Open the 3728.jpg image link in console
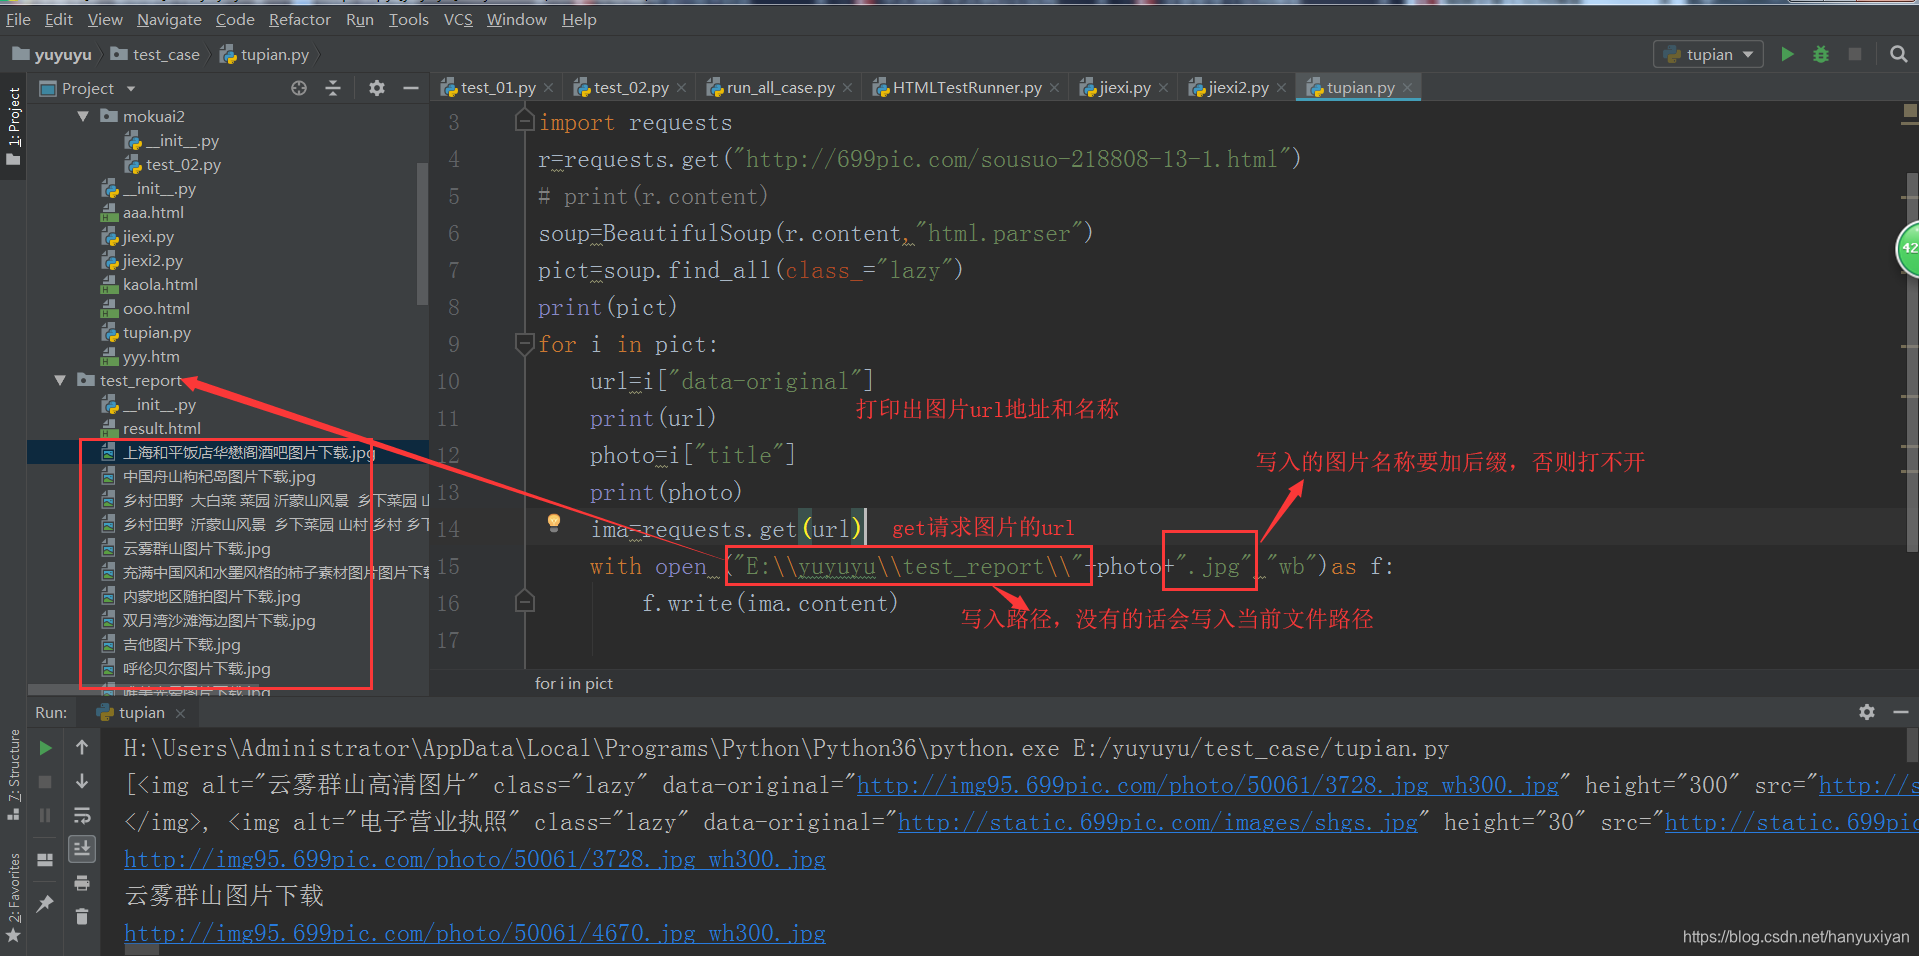 coord(474,859)
